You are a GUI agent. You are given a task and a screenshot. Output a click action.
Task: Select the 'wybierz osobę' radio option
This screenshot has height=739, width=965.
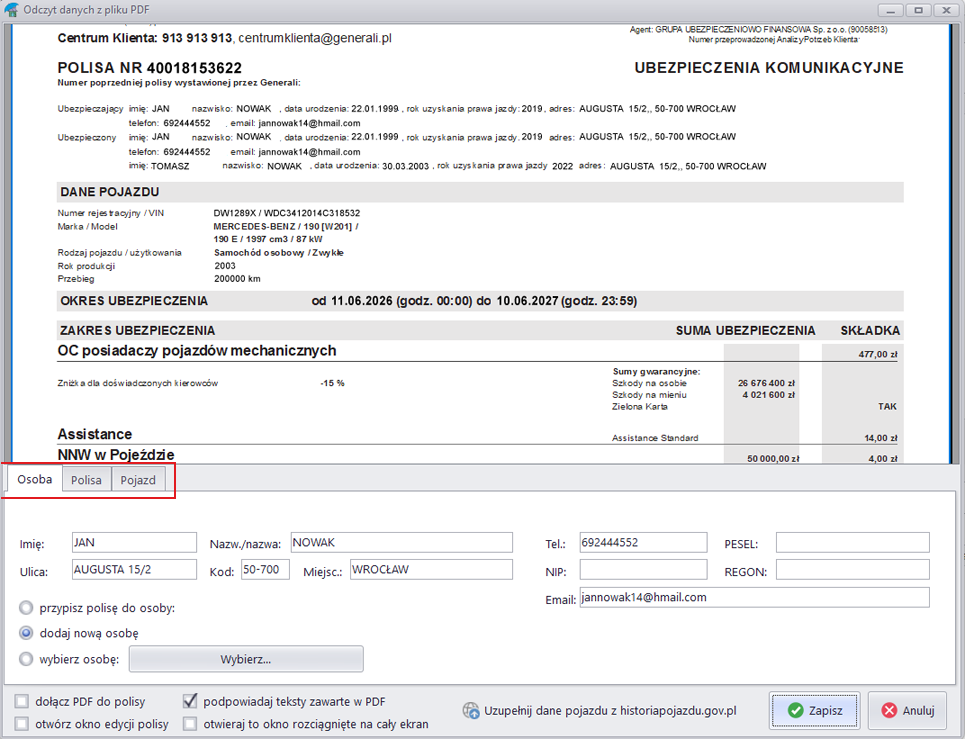[x=26, y=659]
